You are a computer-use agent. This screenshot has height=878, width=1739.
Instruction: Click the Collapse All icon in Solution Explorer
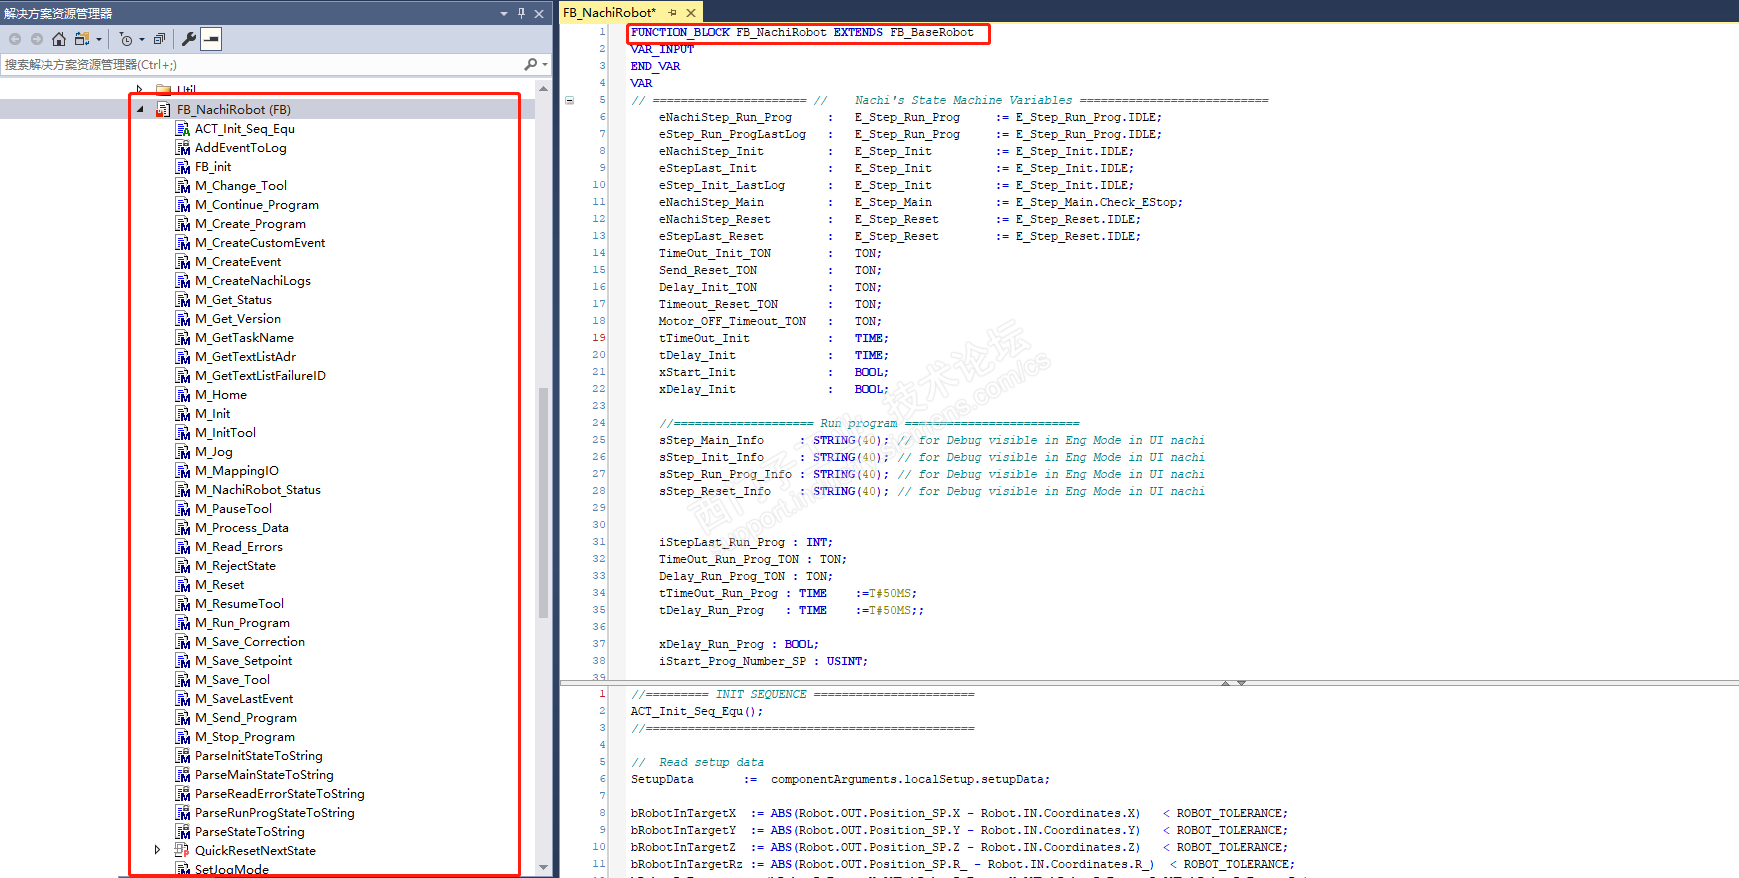tap(159, 39)
